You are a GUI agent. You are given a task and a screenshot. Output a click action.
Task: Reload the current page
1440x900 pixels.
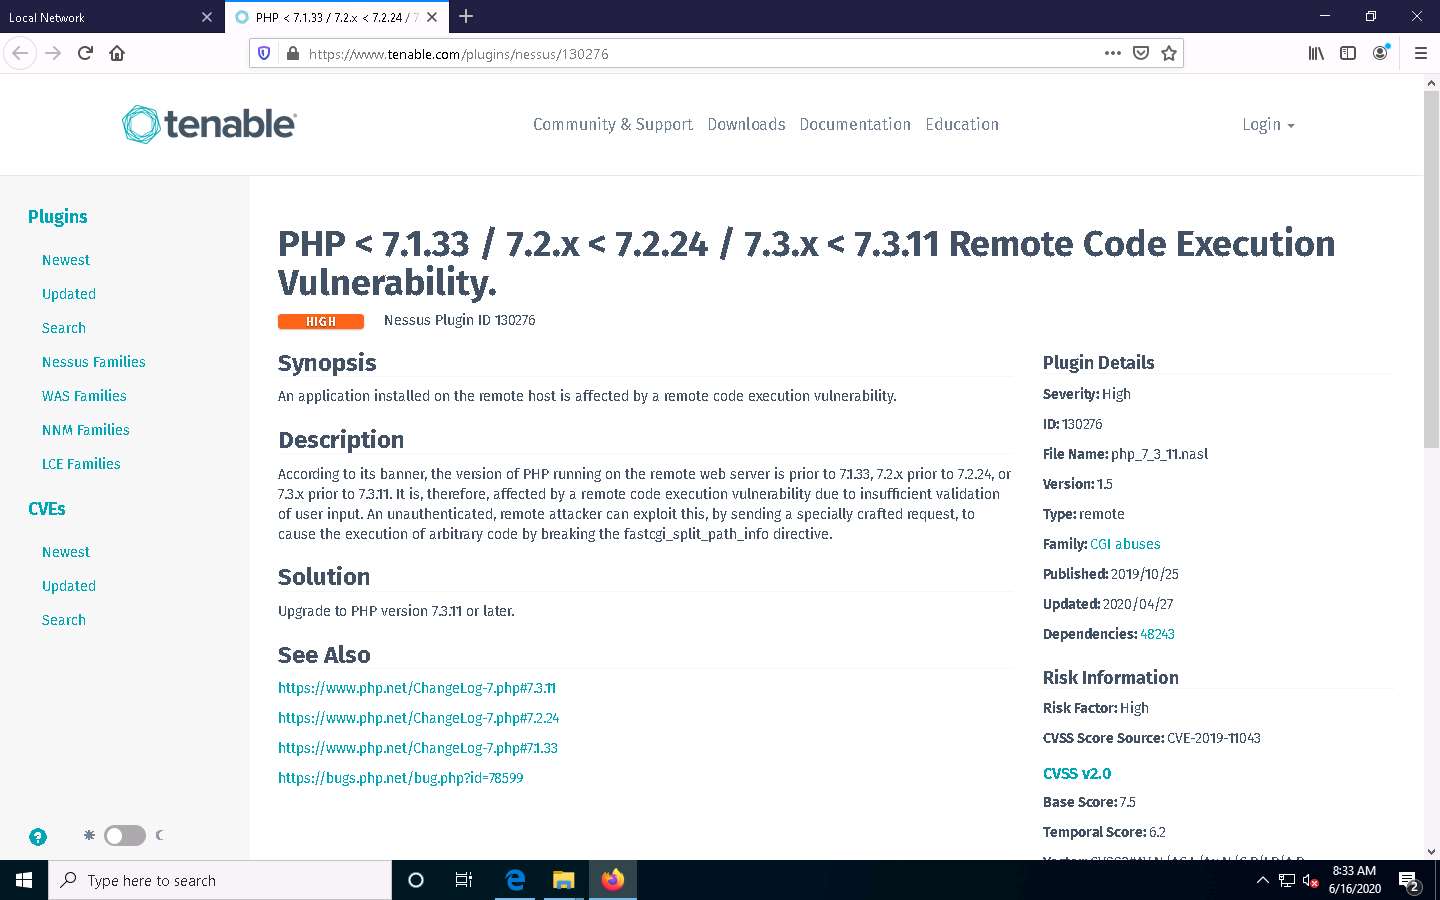tap(85, 53)
